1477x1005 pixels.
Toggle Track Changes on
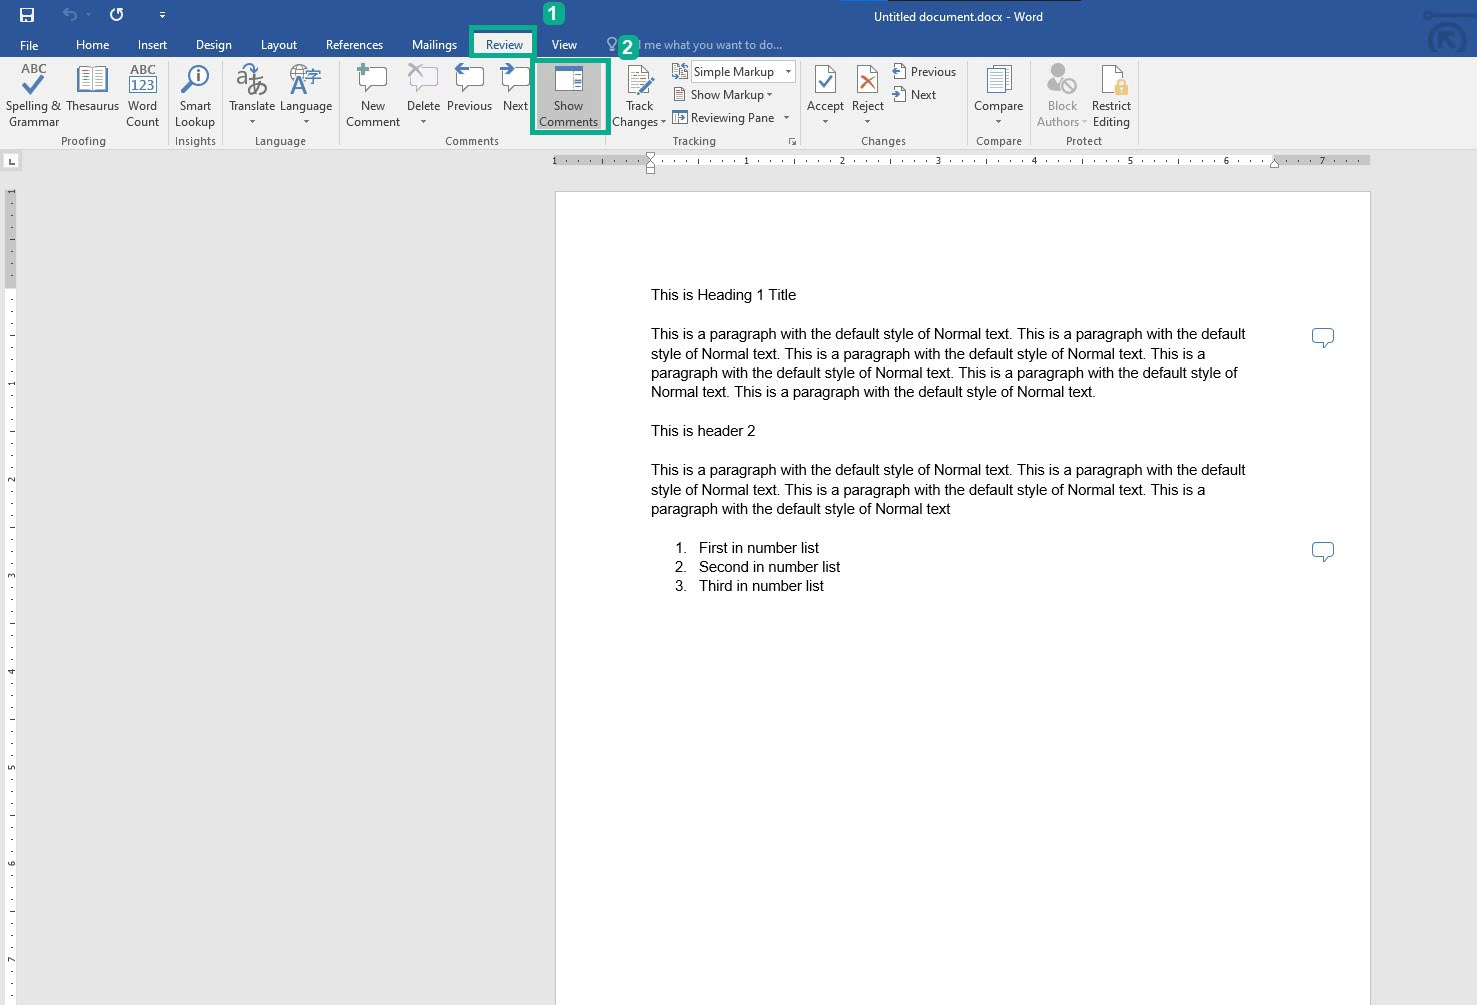click(637, 95)
